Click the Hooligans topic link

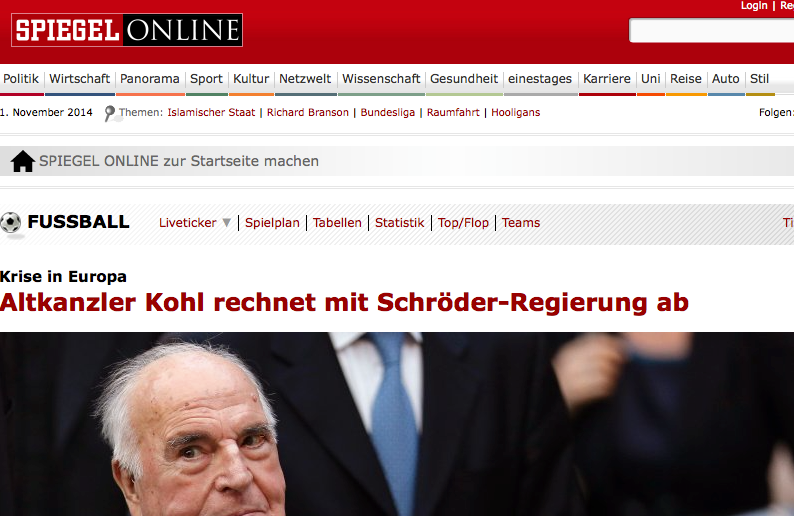tap(515, 112)
